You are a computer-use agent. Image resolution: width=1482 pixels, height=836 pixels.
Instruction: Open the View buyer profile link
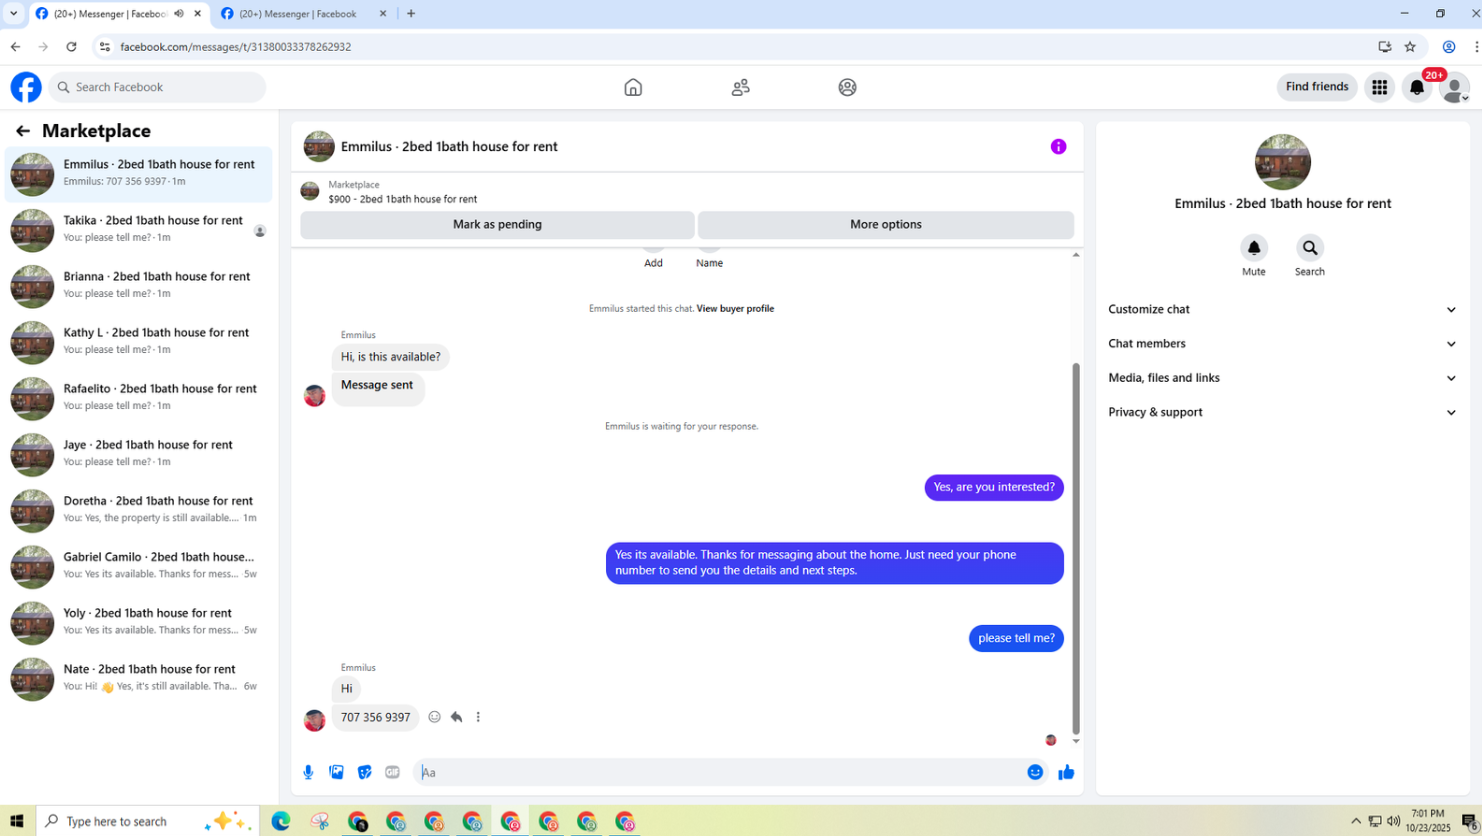pos(735,309)
